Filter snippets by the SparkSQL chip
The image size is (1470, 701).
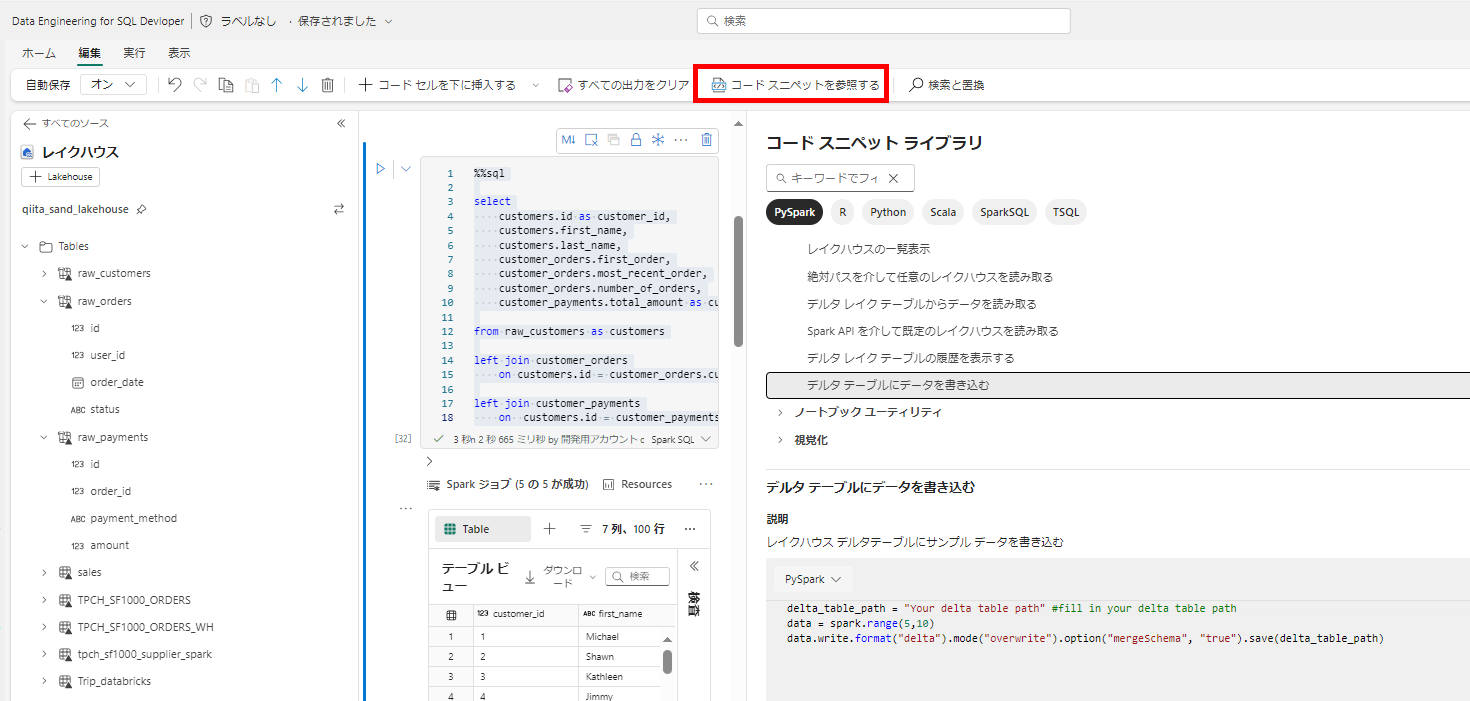click(1004, 212)
